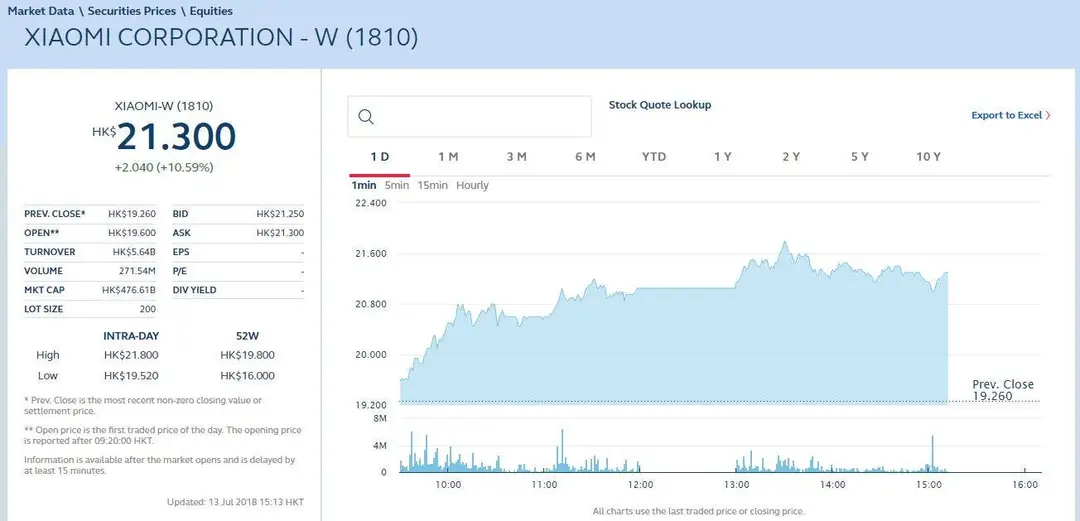Click the Updated: 13 Jul 2018 15:13 HKT timestamp
This screenshot has height=521, width=1080.
pyautogui.click(x=235, y=502)
